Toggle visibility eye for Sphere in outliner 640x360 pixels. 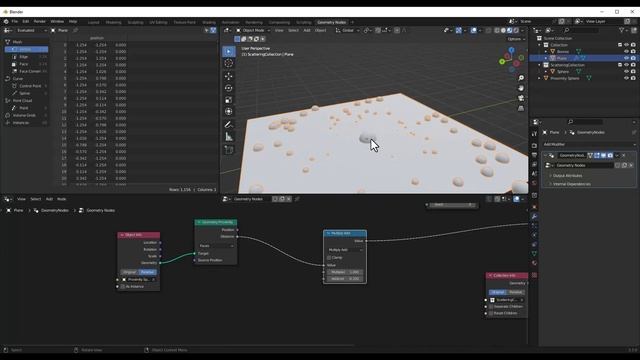tap(626, 71)
